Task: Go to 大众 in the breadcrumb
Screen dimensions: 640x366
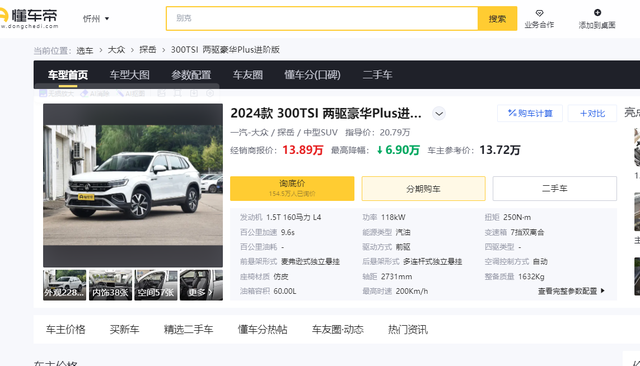Action: pos(116,50)
